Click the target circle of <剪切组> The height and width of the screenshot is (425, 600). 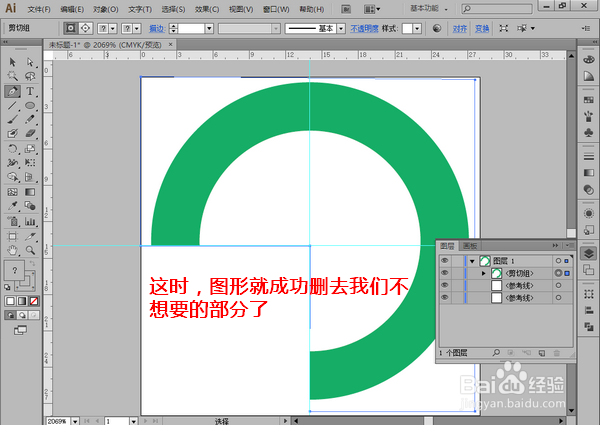pos(559,273)
